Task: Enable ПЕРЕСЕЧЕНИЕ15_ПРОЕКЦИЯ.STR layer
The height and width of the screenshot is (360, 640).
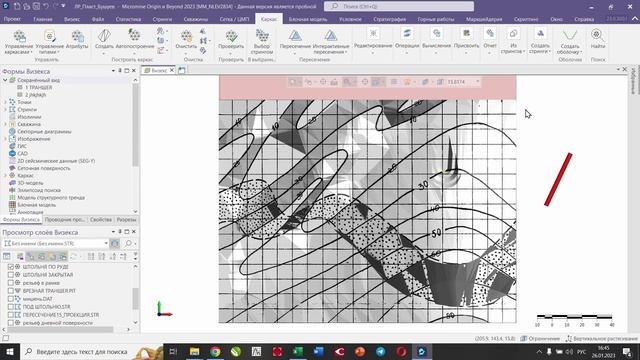Action: click(11, 315)
